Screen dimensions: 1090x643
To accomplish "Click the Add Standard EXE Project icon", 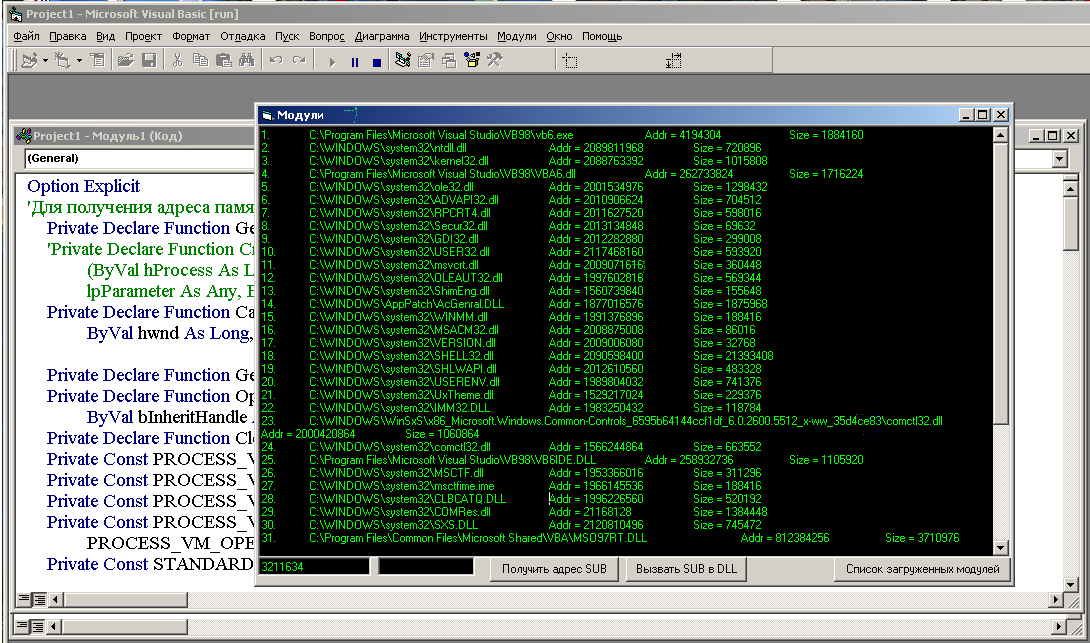I will coord(29,60).
